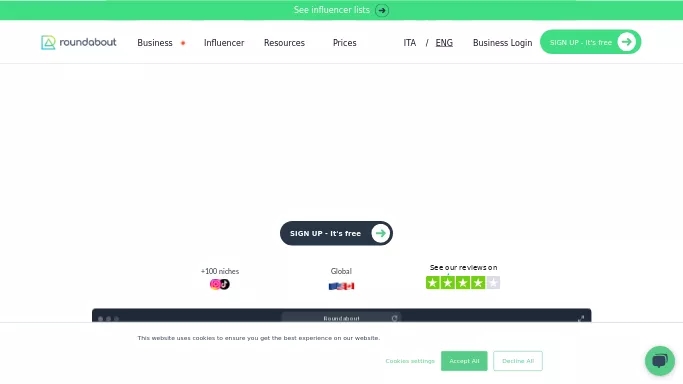Click the green SIGN UP button in header
The width and height of the screenshot is (683, 384).
coord(591,42)
